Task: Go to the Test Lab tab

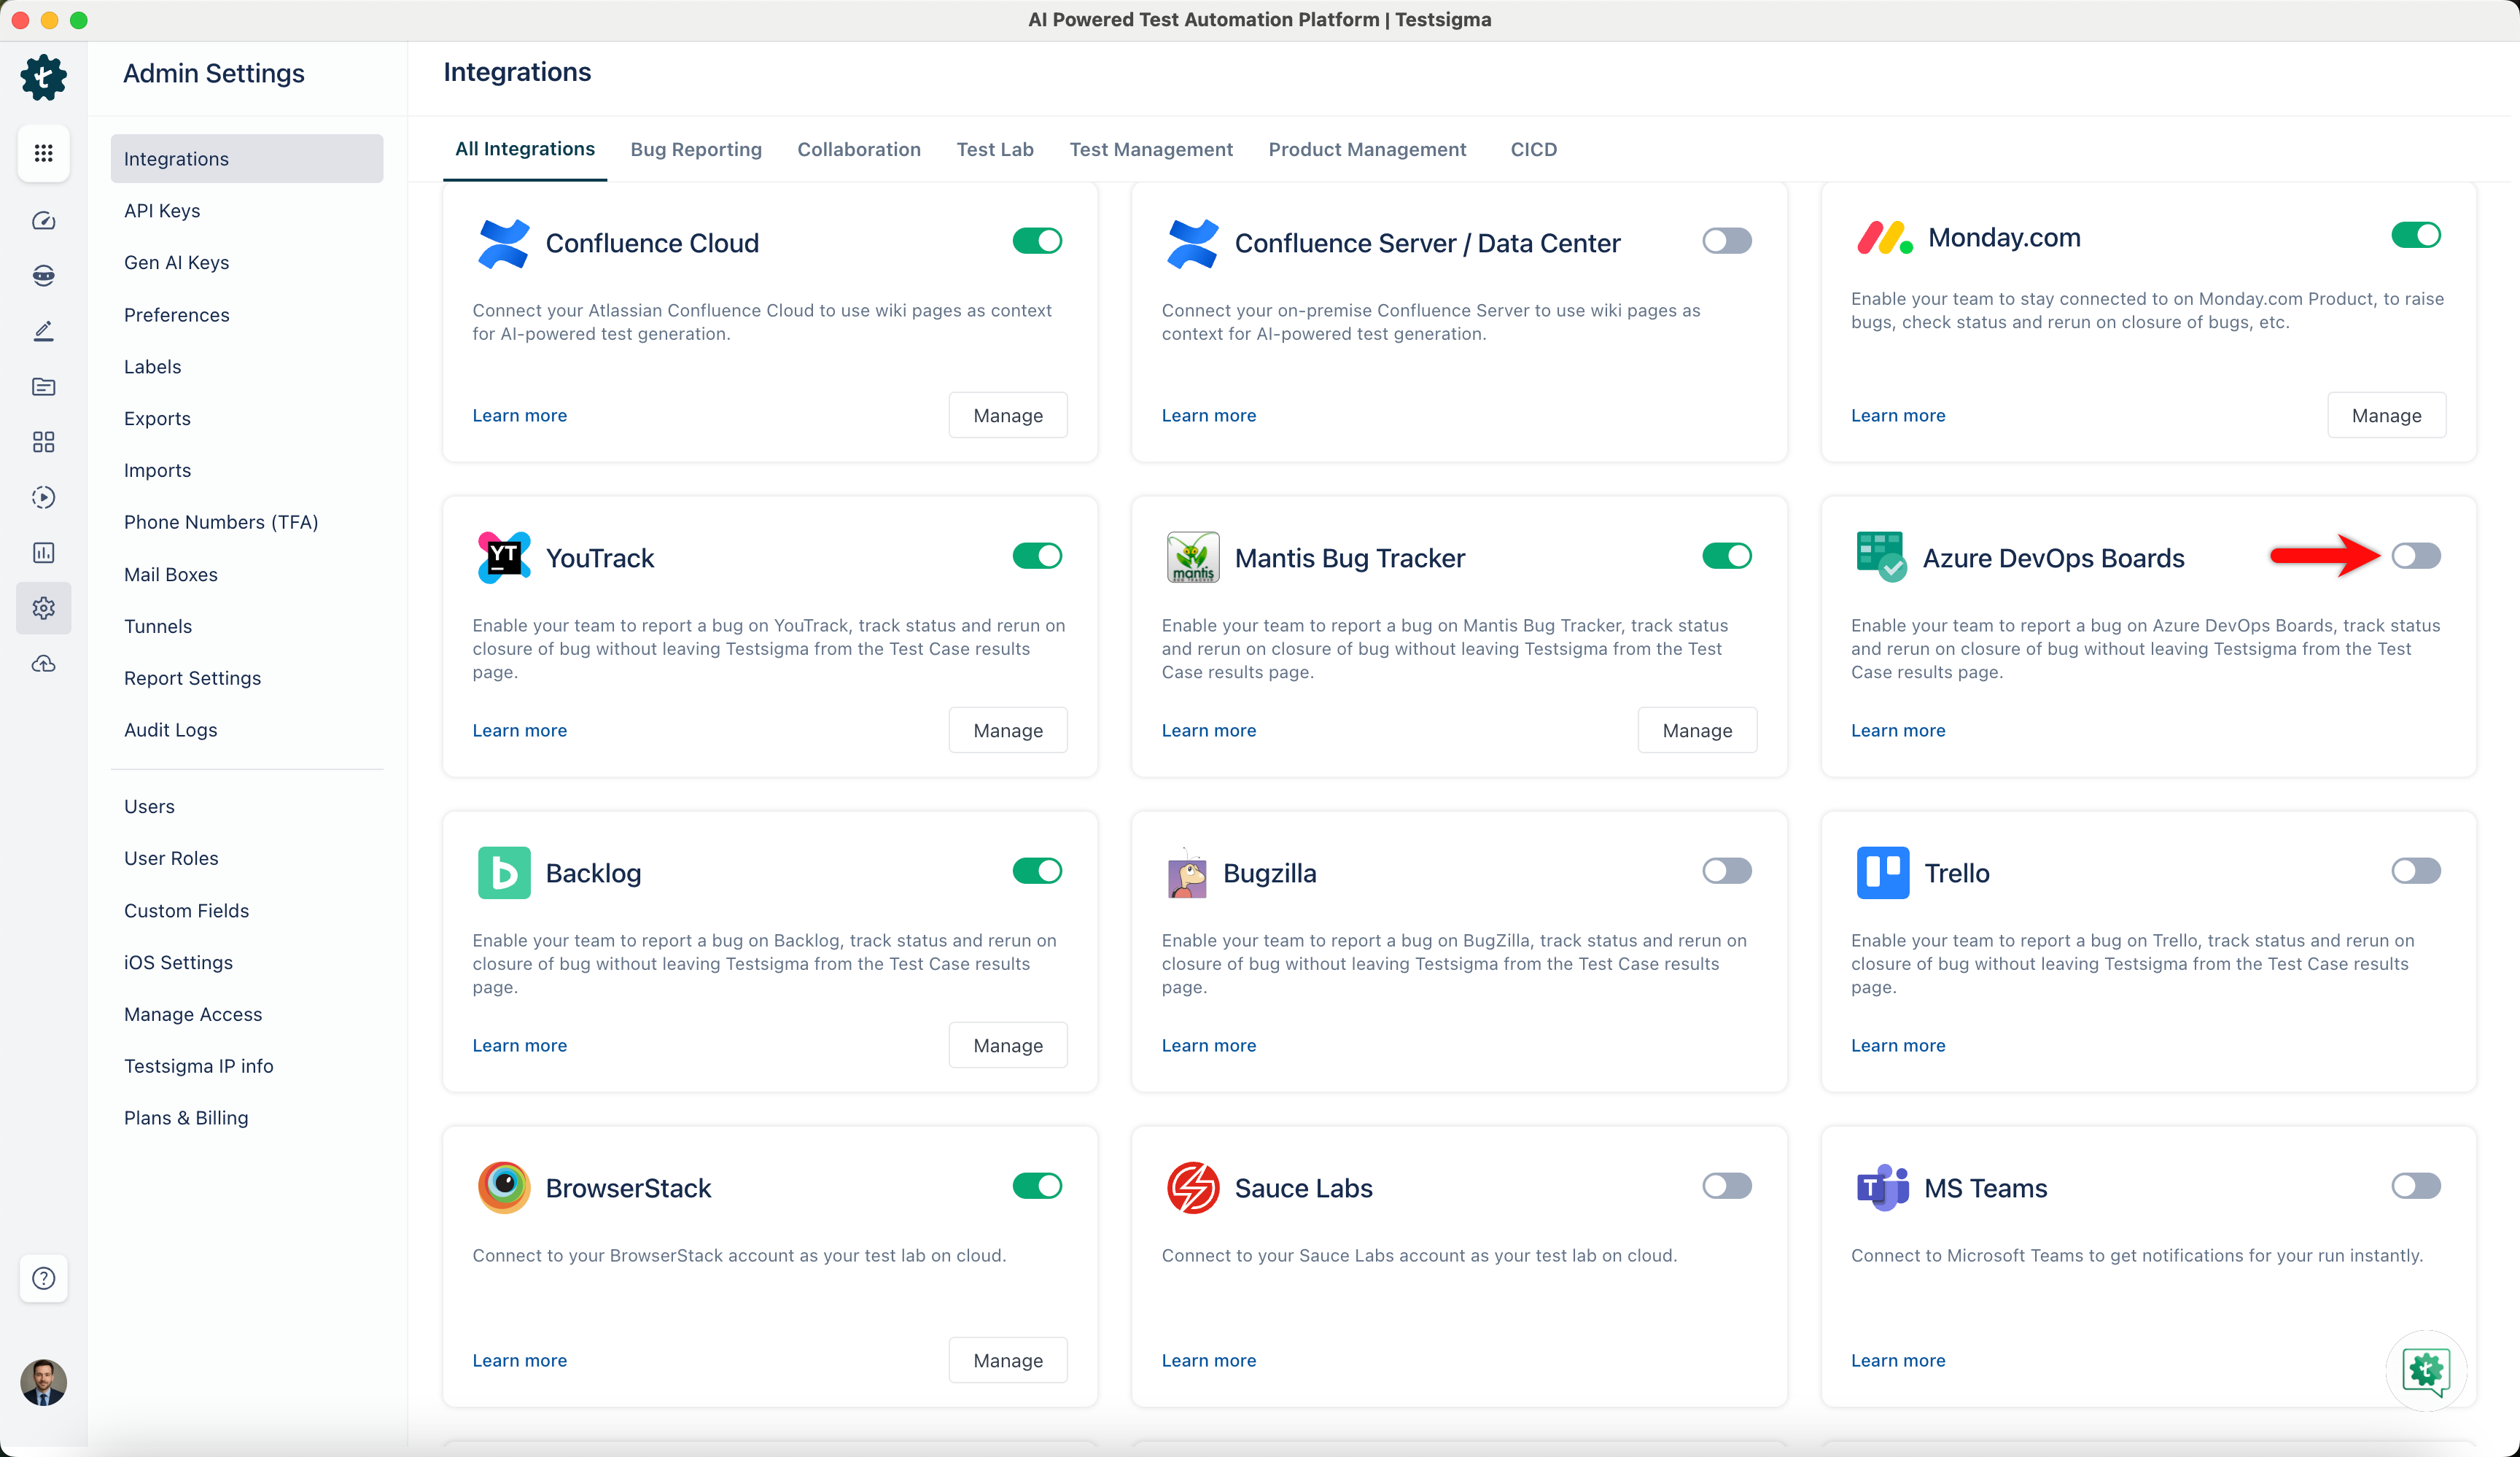Action: click(x=995, y=149)
